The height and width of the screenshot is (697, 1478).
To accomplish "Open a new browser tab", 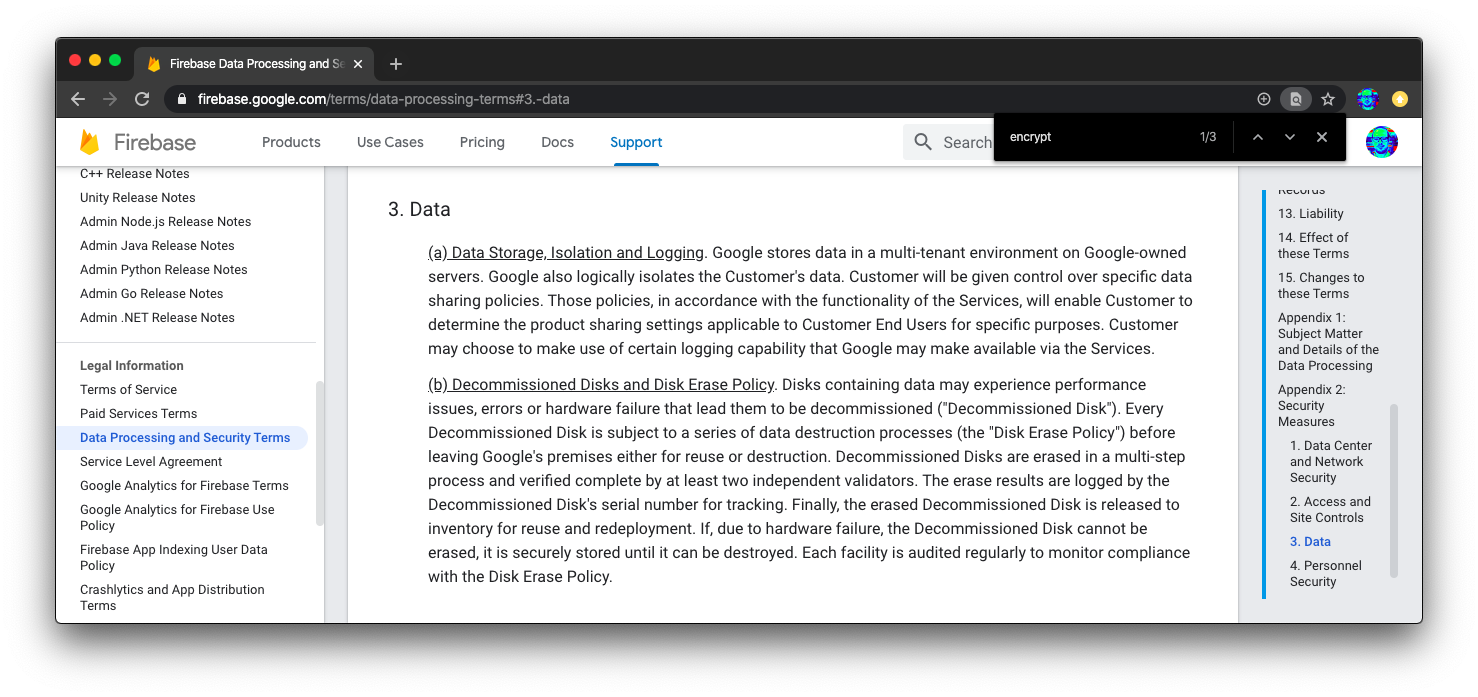I will 396,64.
